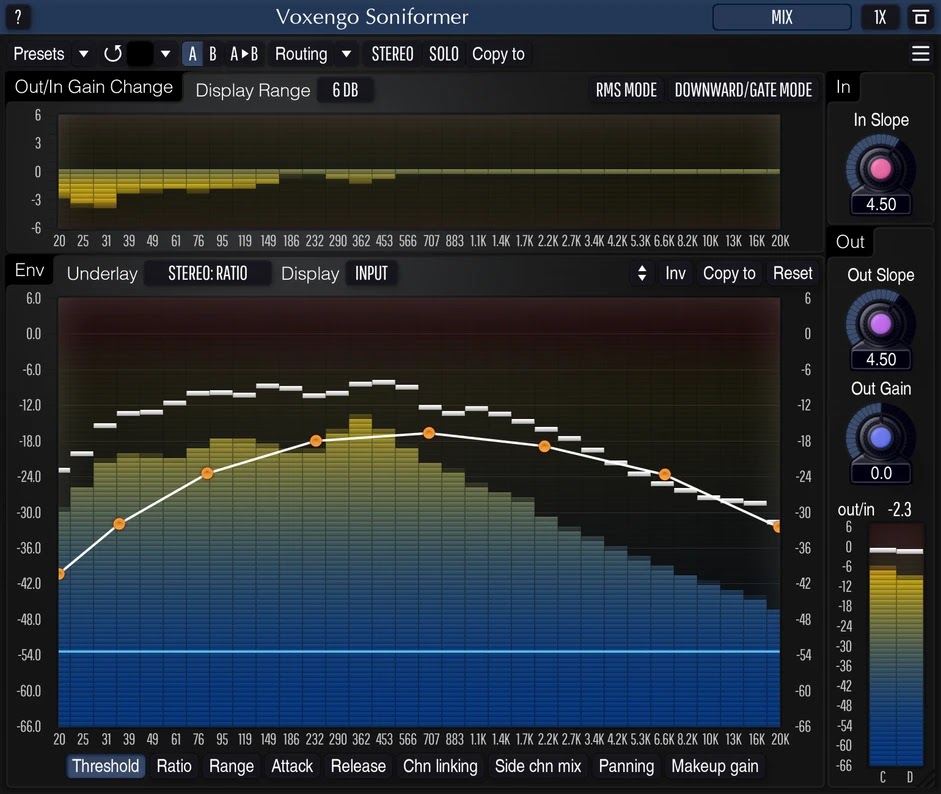Click the Voxengo Soniformer title text
The width and height of the screenshot is (941, 794).
[371, 17]
